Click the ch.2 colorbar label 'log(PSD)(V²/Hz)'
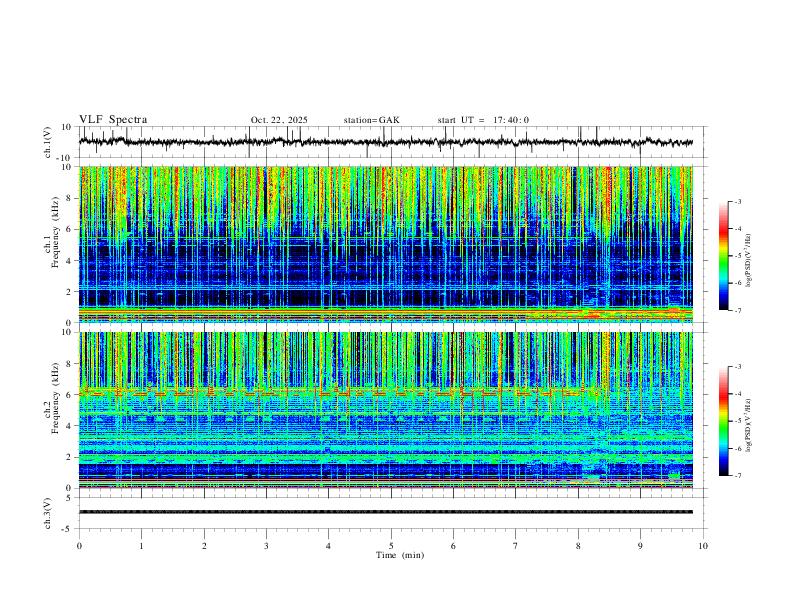The height and width of the screenshot is (612, 792). click(749, 425)
